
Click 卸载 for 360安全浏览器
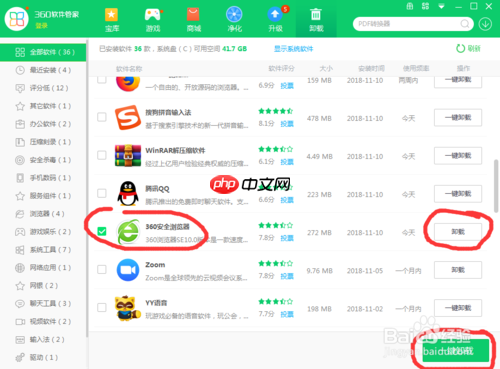click(458, 232)
